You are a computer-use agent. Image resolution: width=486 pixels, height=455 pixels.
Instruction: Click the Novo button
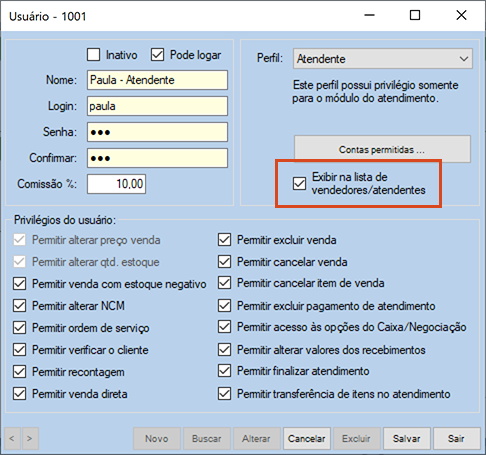[157, 439]
